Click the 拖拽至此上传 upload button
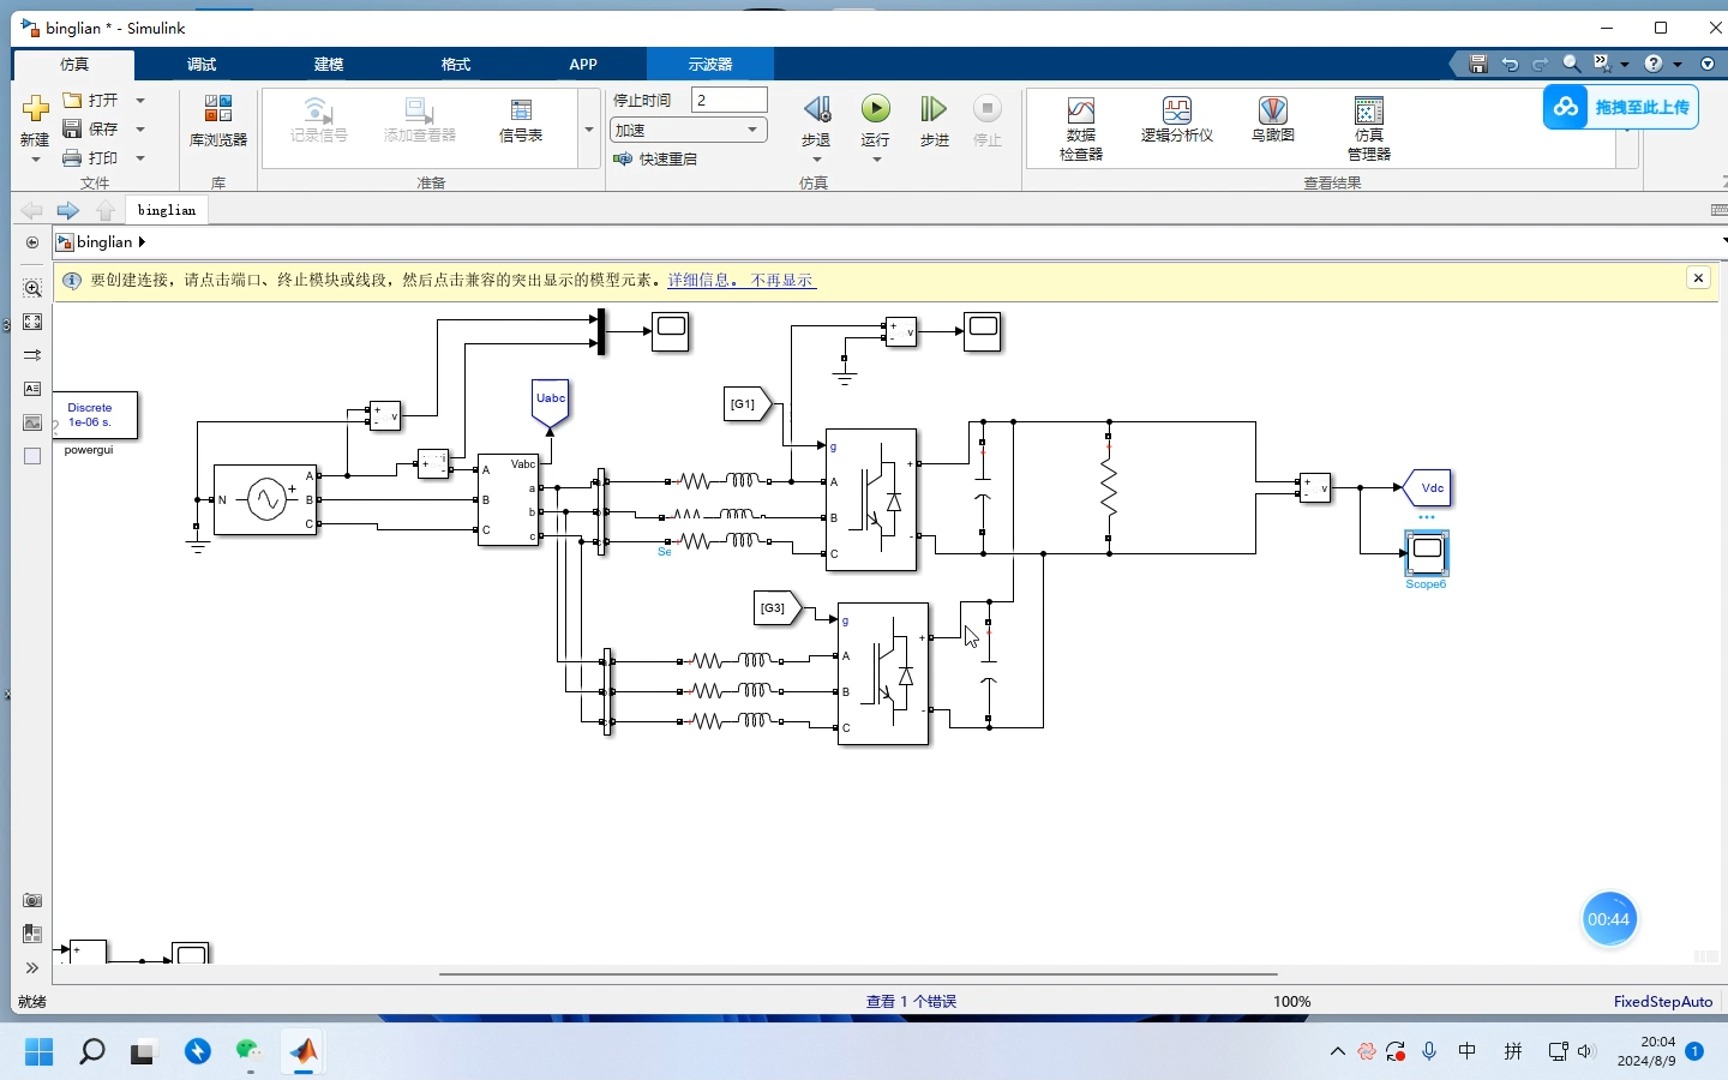This screenshot has height=1080, width=1728. [1620, 107]
